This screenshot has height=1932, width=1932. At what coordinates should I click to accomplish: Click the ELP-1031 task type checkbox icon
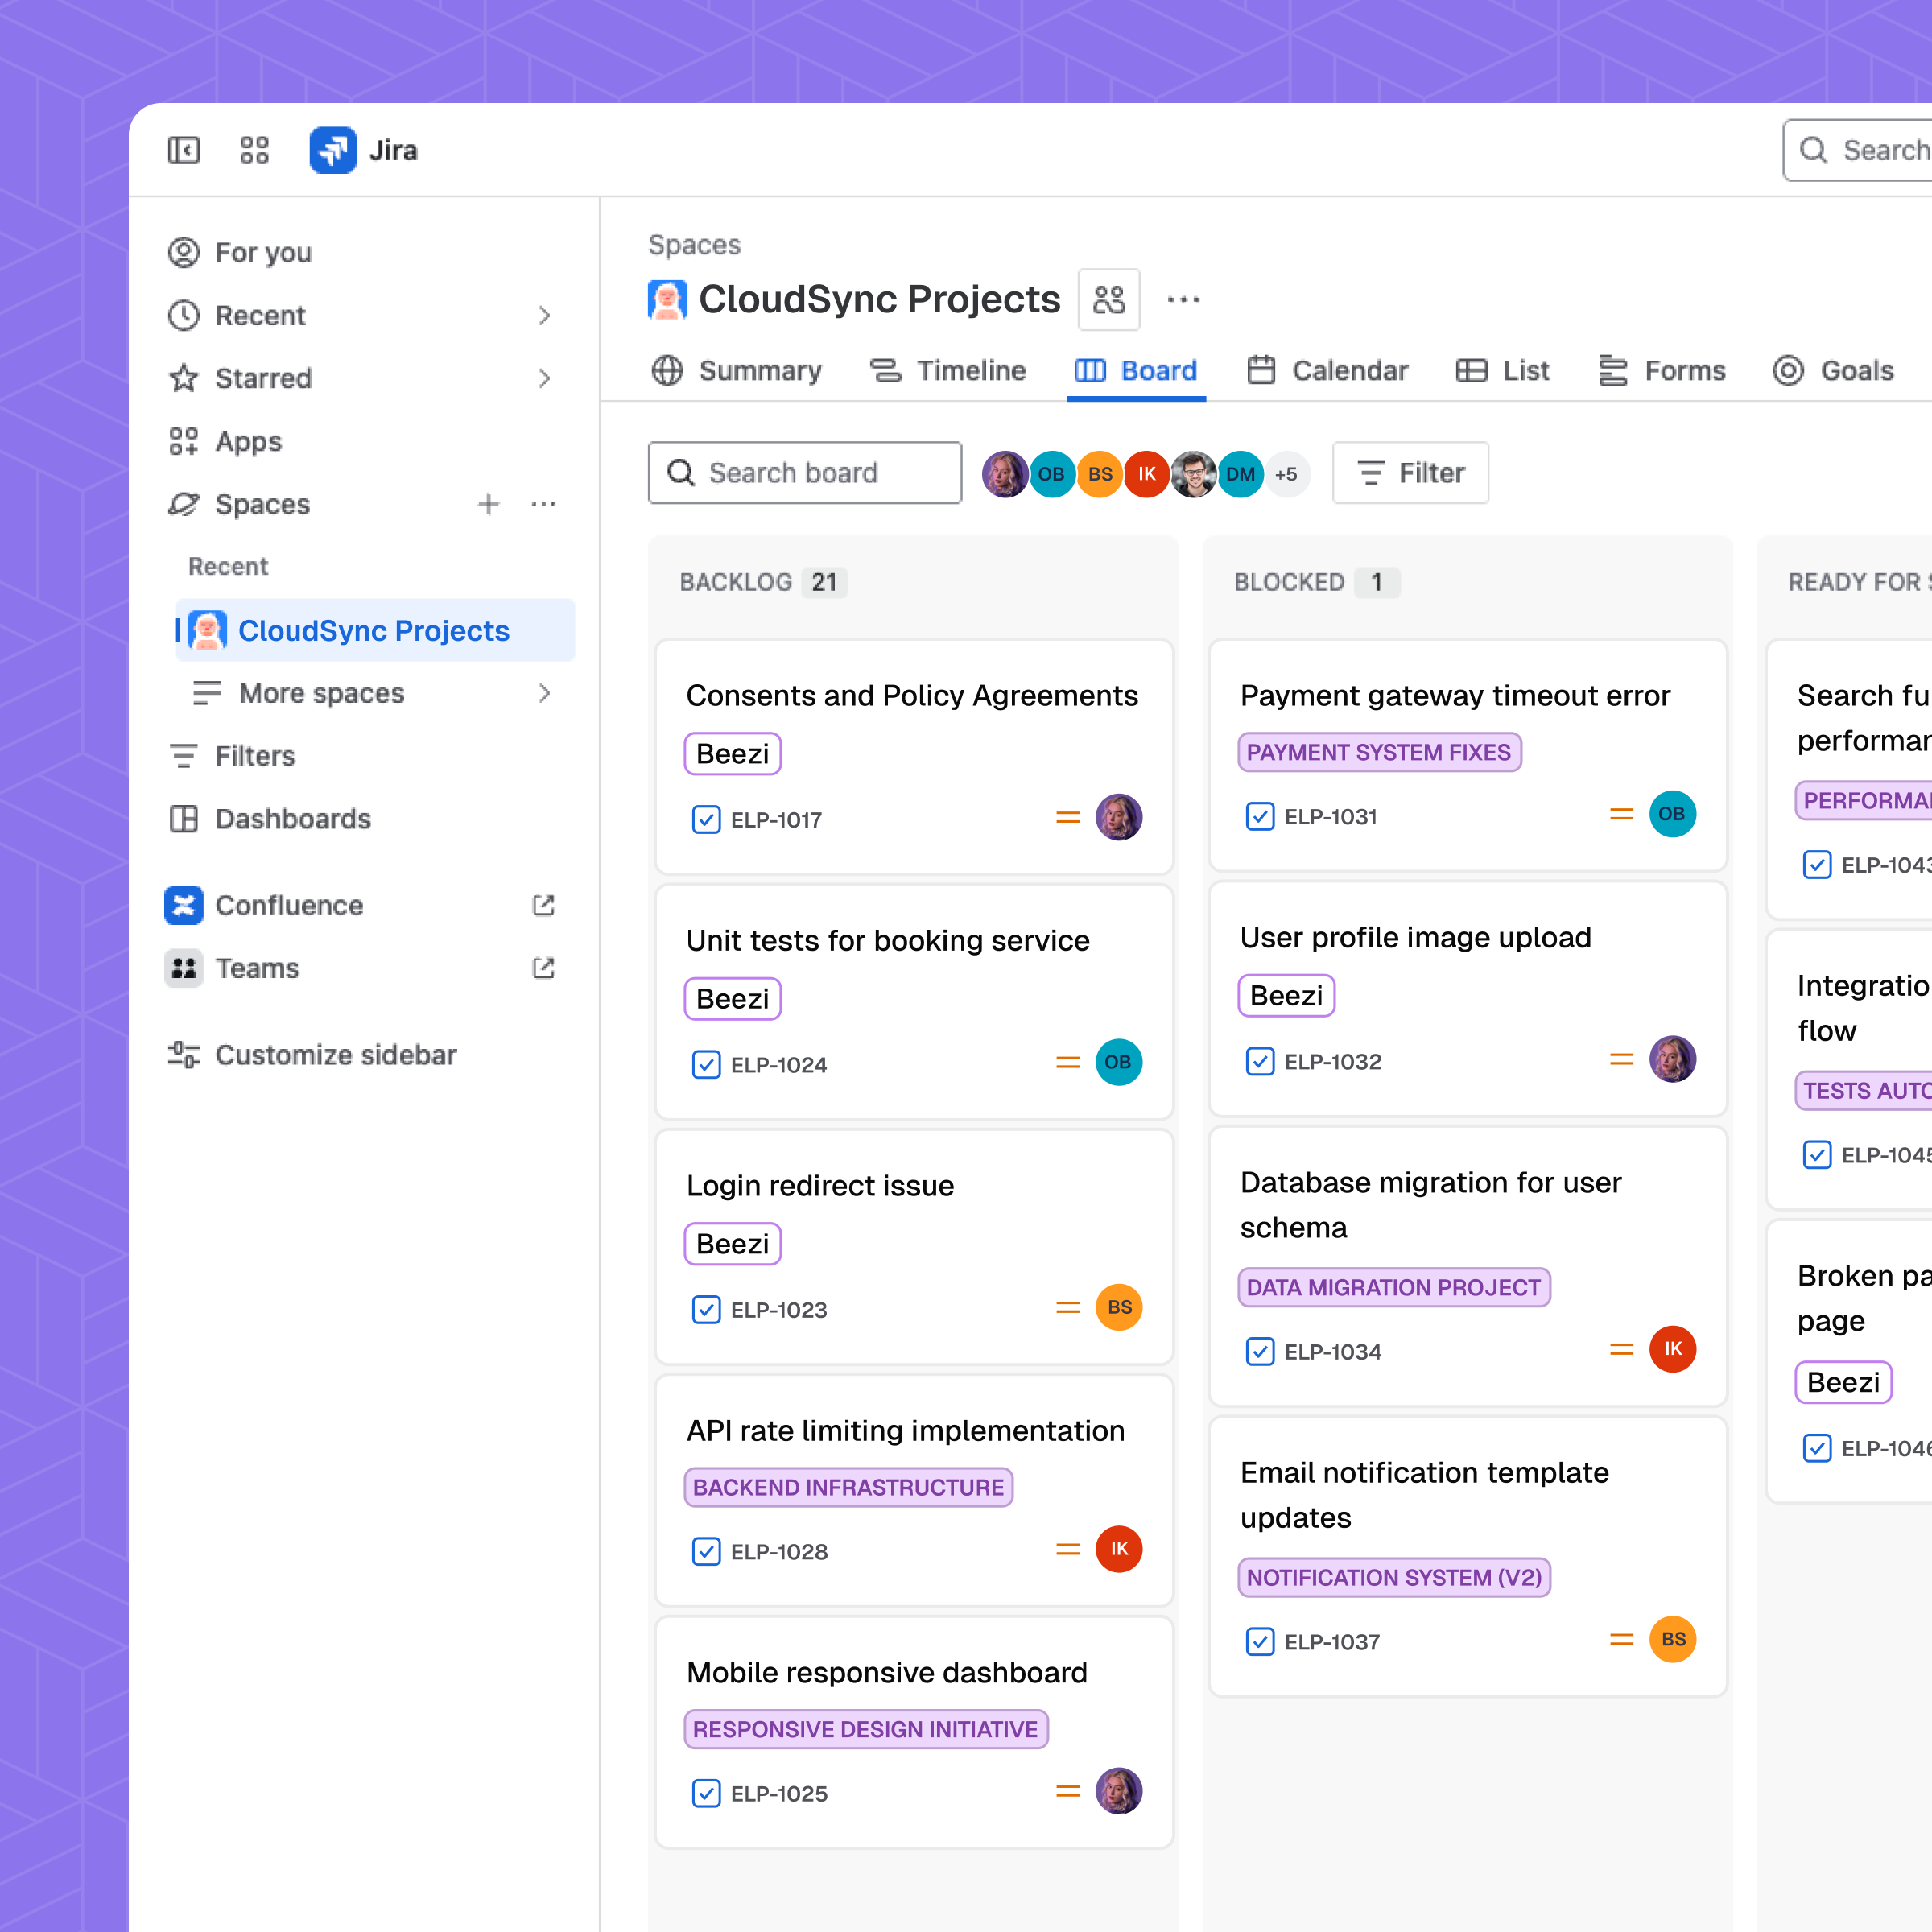1260,817
